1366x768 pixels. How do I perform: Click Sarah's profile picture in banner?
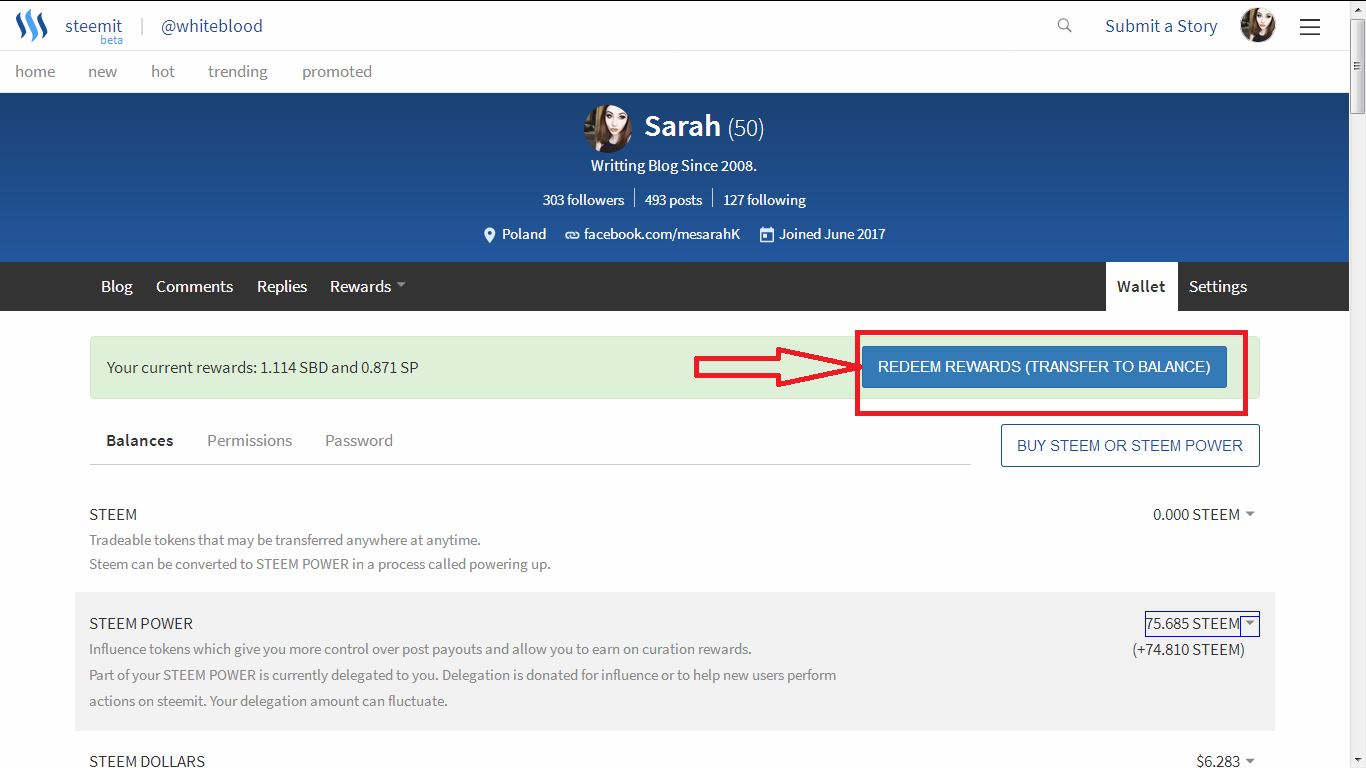point(608,128)
